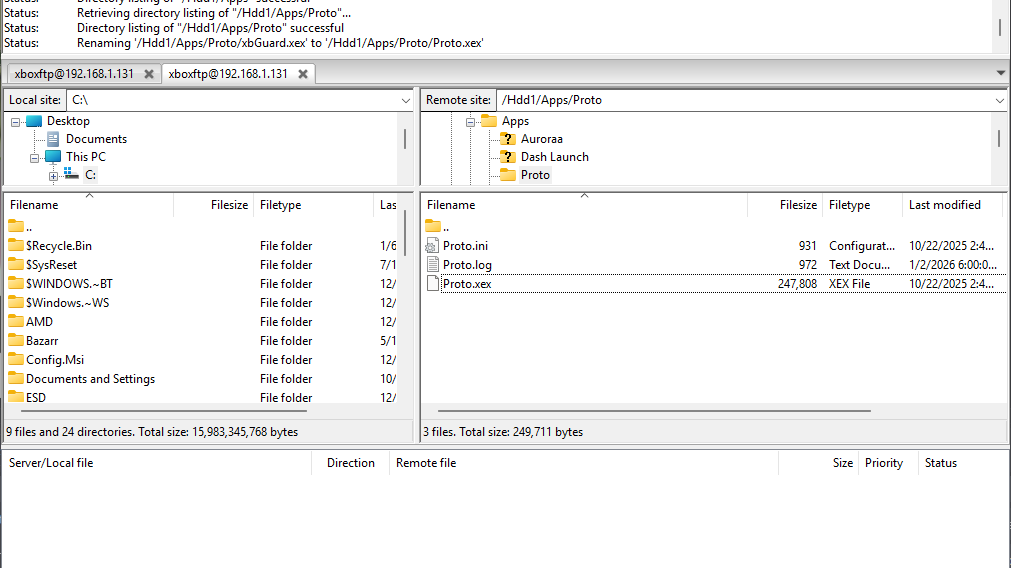Select the Desktop icon in local tree

[x=34, y=121]
